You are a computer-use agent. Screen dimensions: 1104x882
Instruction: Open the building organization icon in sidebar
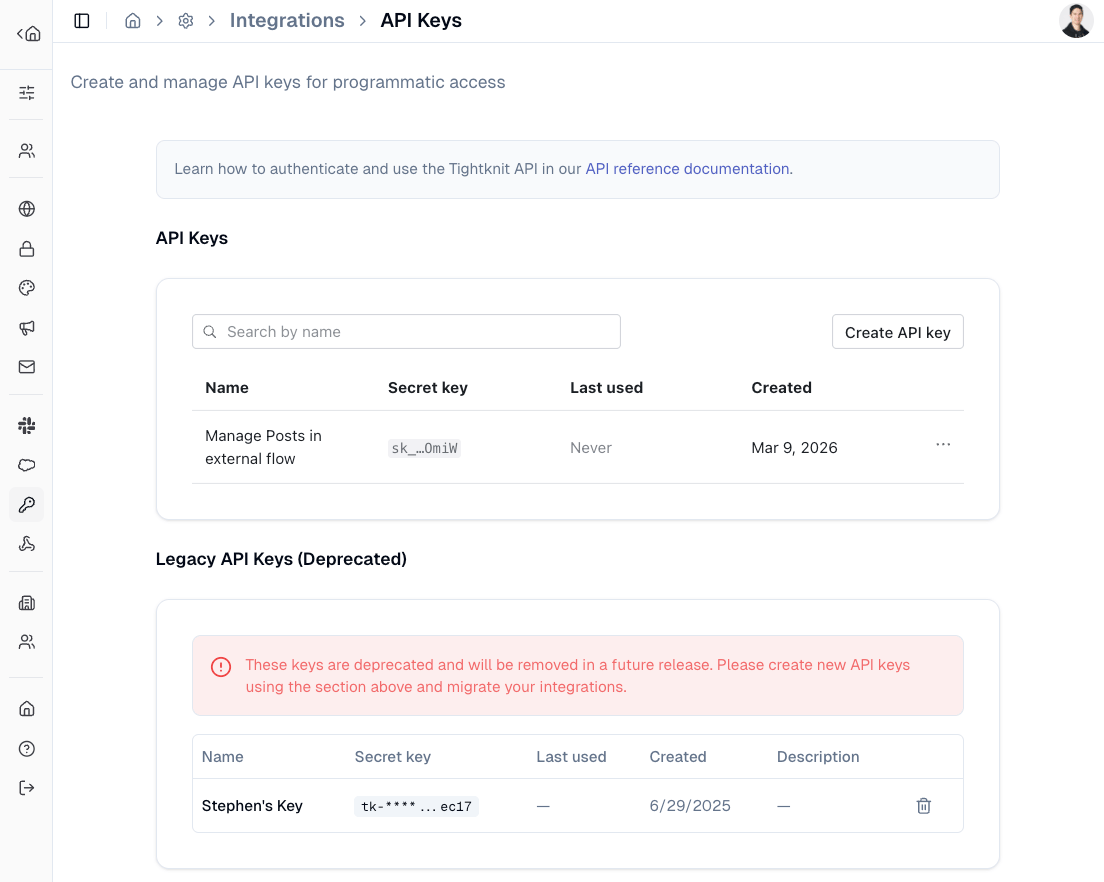(x=27, y=603)
